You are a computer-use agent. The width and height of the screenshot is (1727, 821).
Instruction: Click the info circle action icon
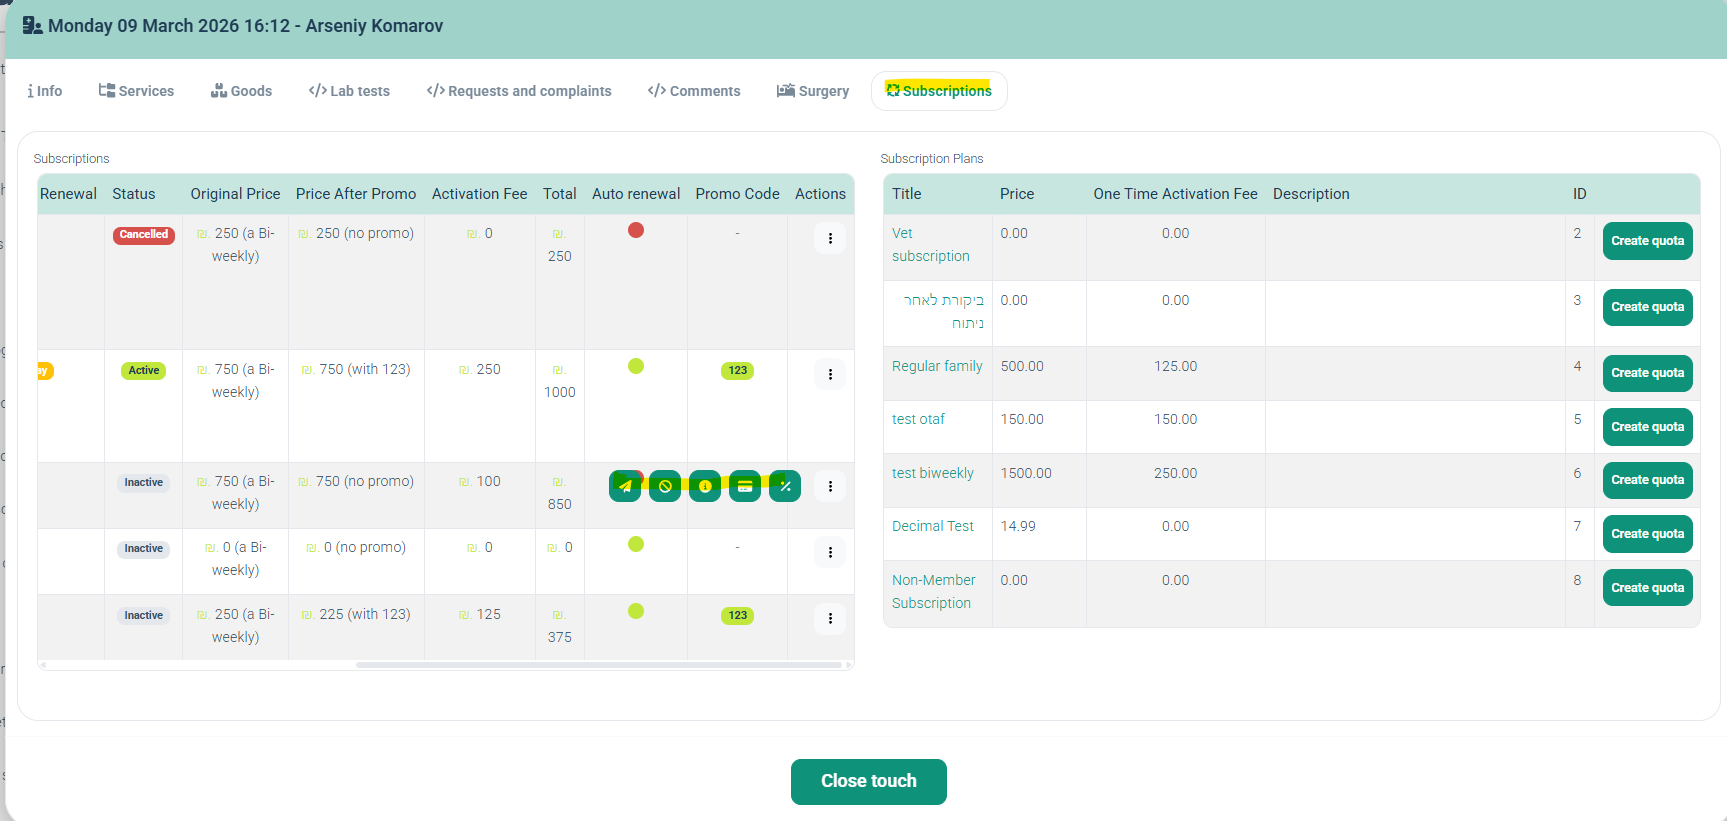[705, 486]
